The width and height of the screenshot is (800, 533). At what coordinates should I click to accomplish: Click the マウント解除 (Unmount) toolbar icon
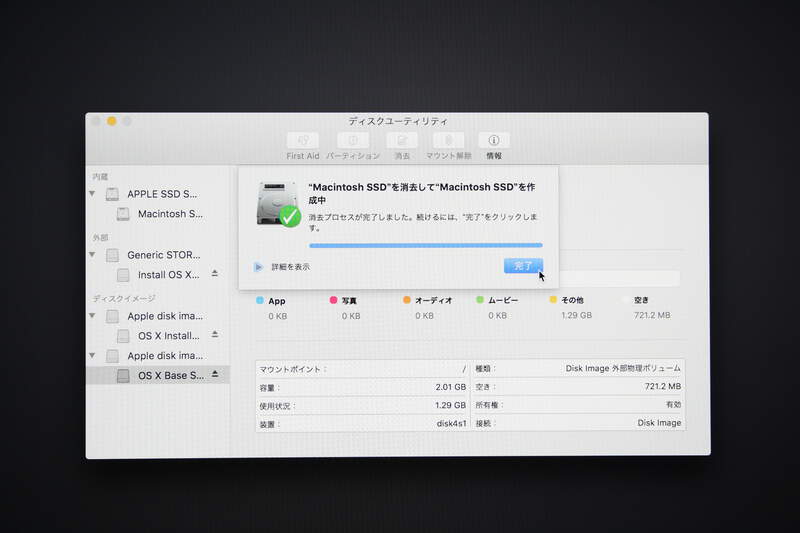tap(448, 141)
